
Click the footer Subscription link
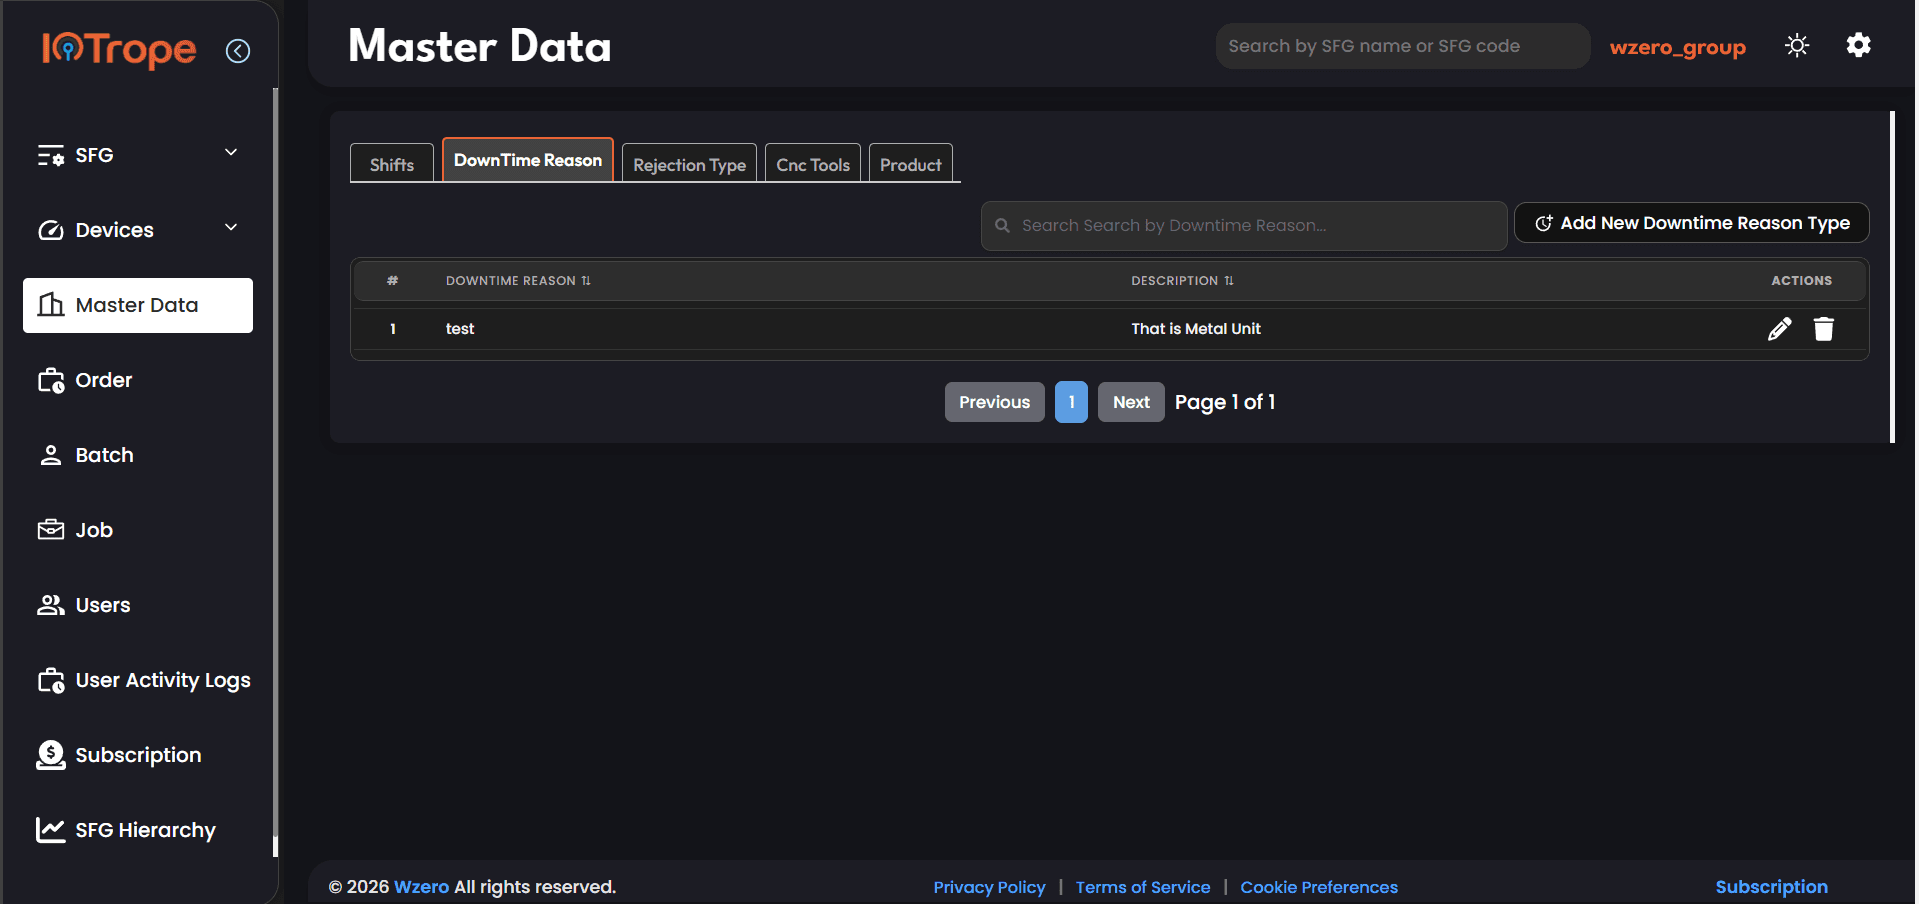pos(1771,887)
